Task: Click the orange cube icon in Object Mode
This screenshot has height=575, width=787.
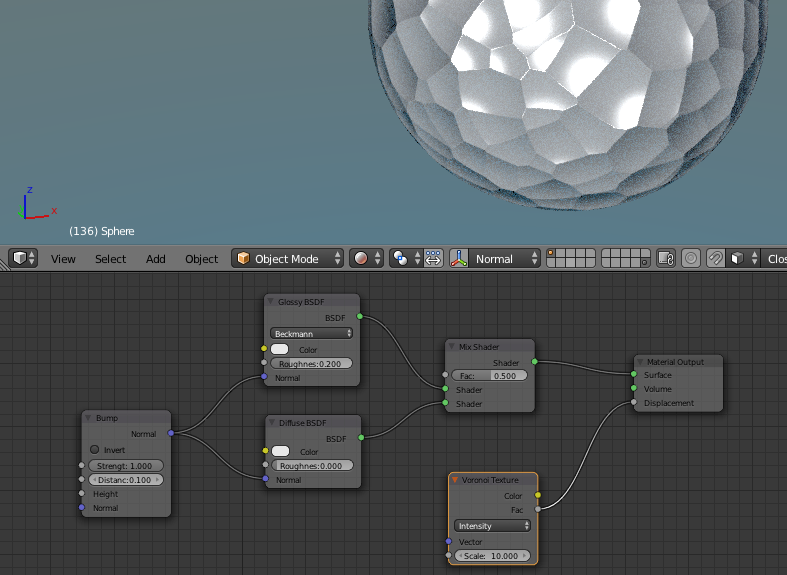Action: (243, 258)
